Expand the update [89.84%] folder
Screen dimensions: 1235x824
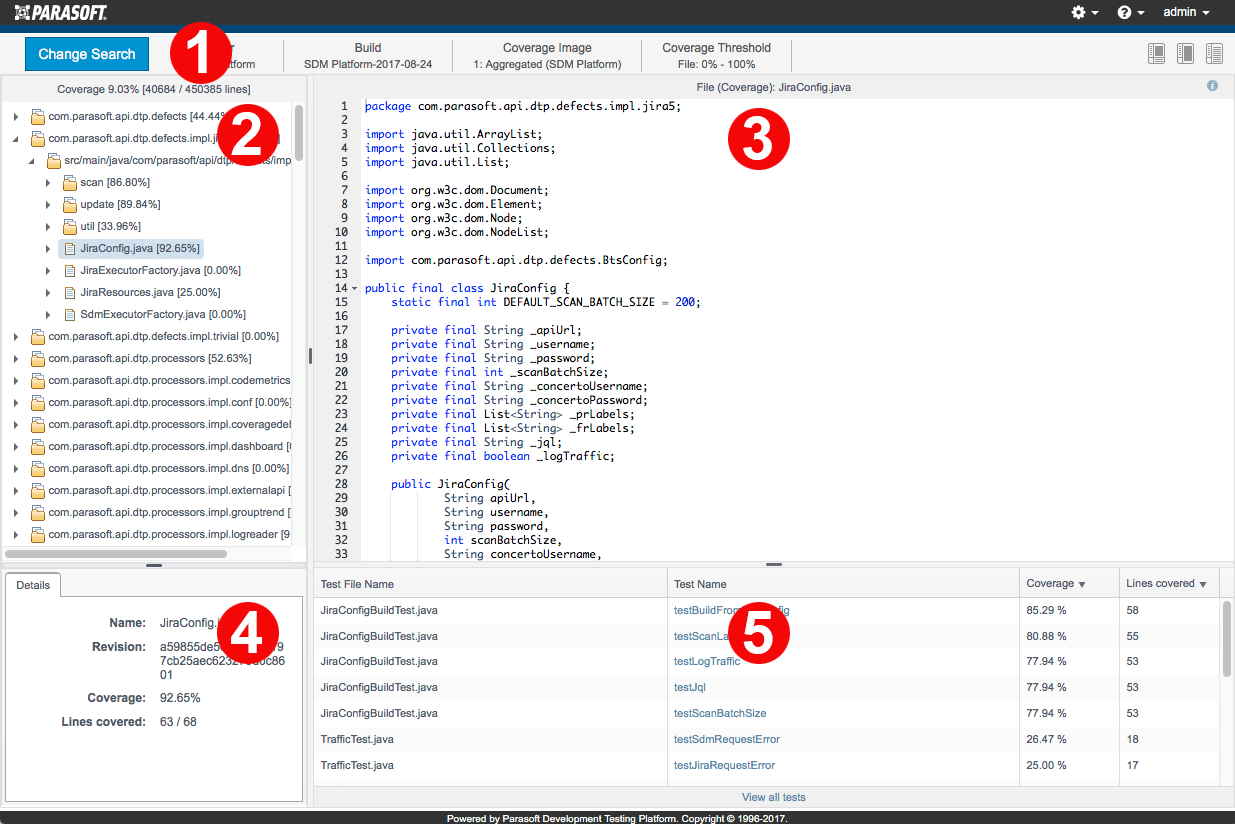tap(48, 205)
